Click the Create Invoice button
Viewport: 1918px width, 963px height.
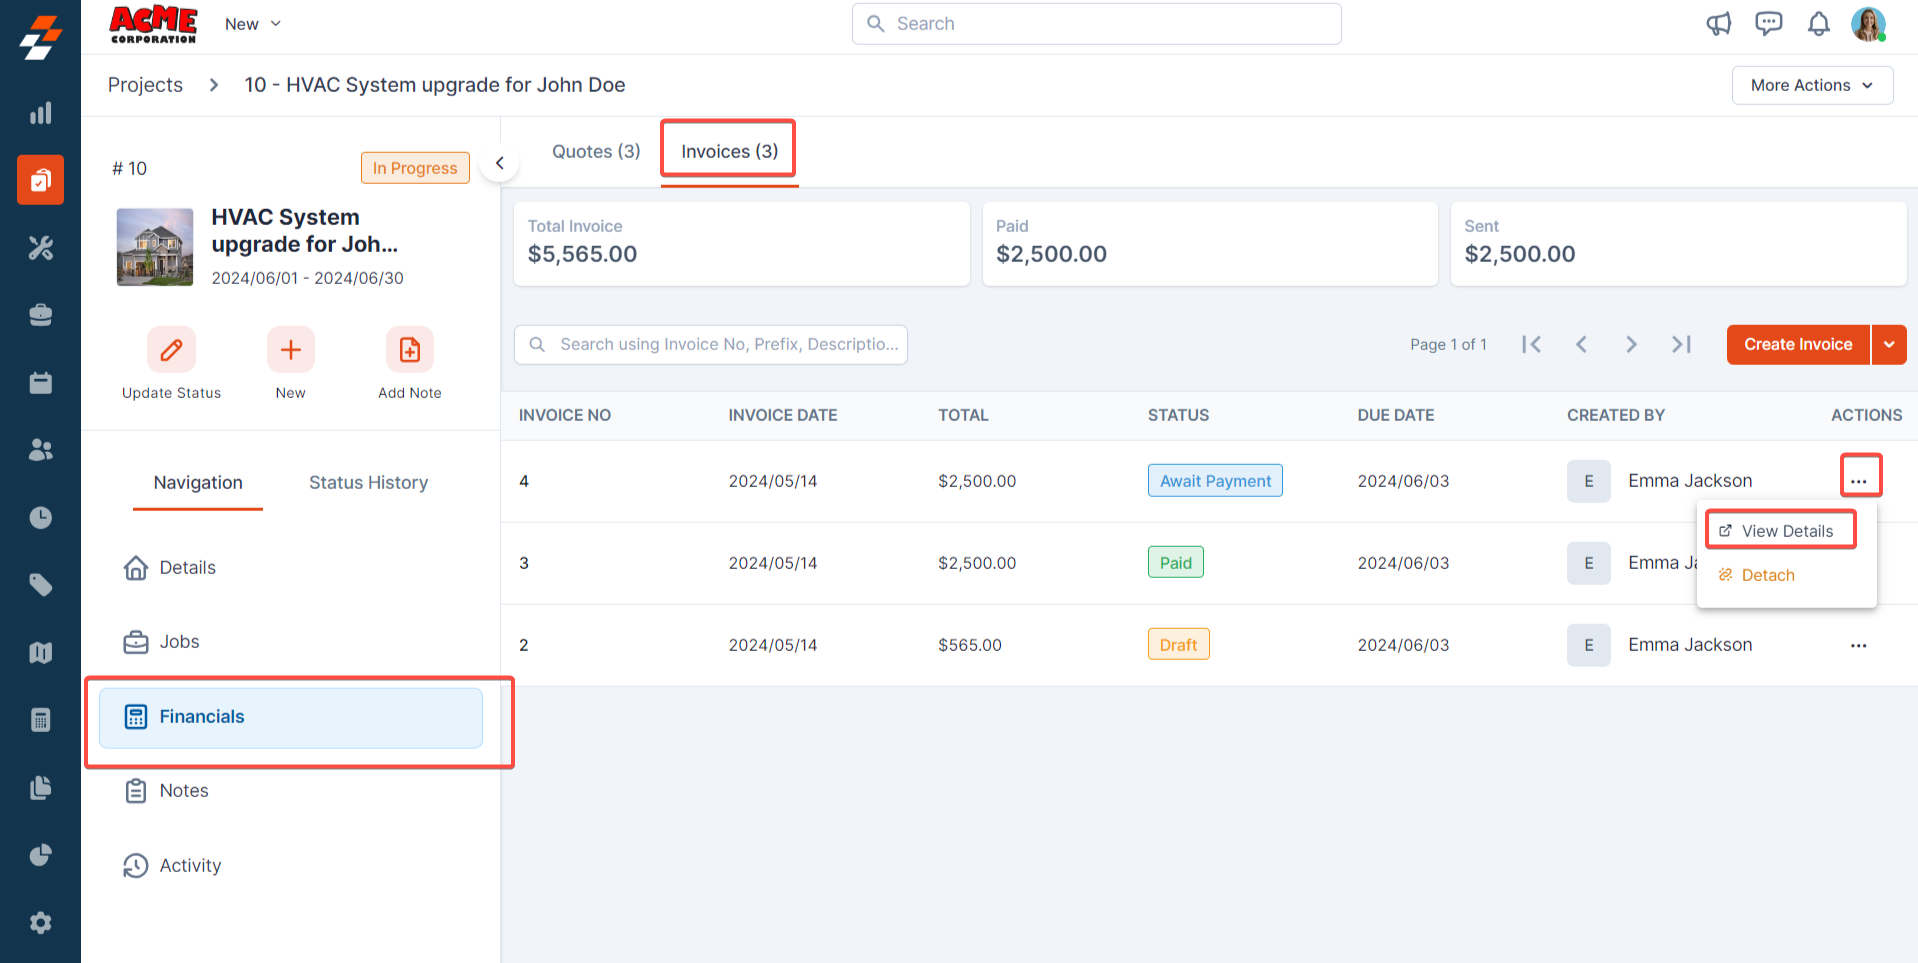(x=1797, y=344)
